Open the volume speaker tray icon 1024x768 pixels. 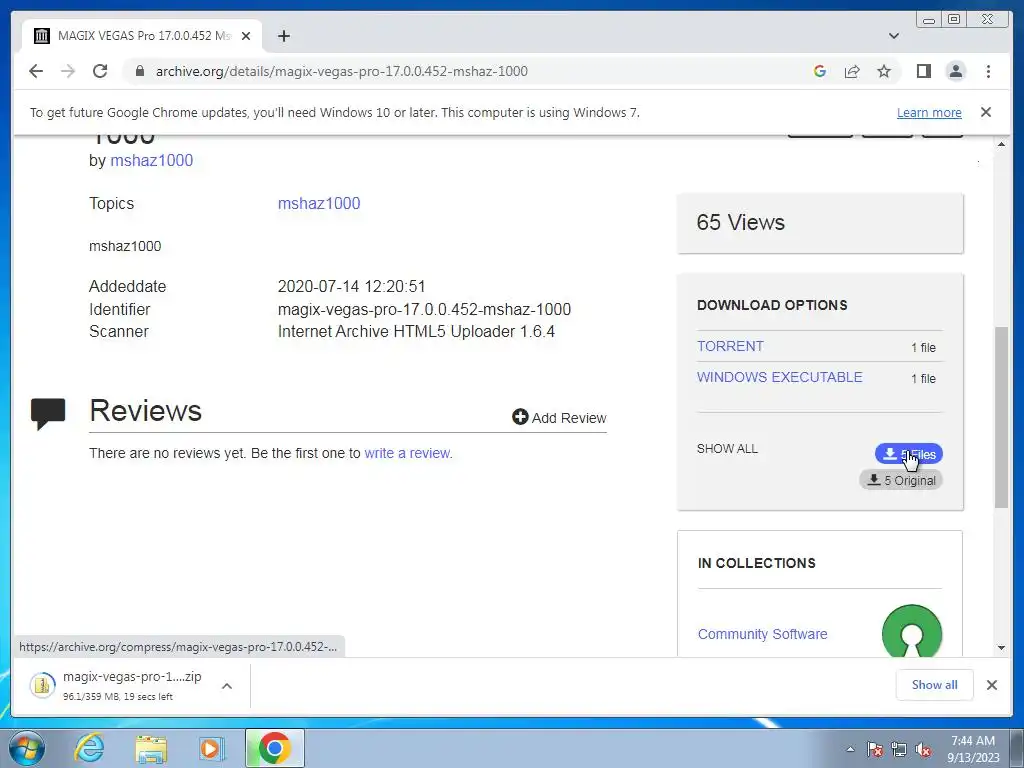pyautogui.click(x=923, y=749)
